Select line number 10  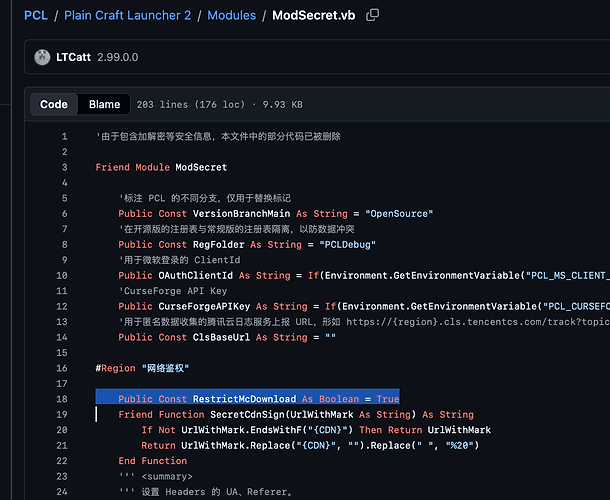(61, 275)
